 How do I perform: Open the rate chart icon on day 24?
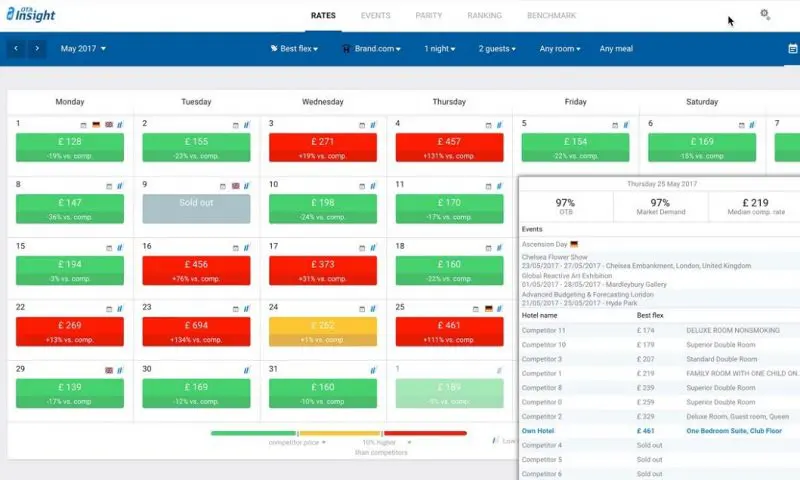(x=373, y=308)
